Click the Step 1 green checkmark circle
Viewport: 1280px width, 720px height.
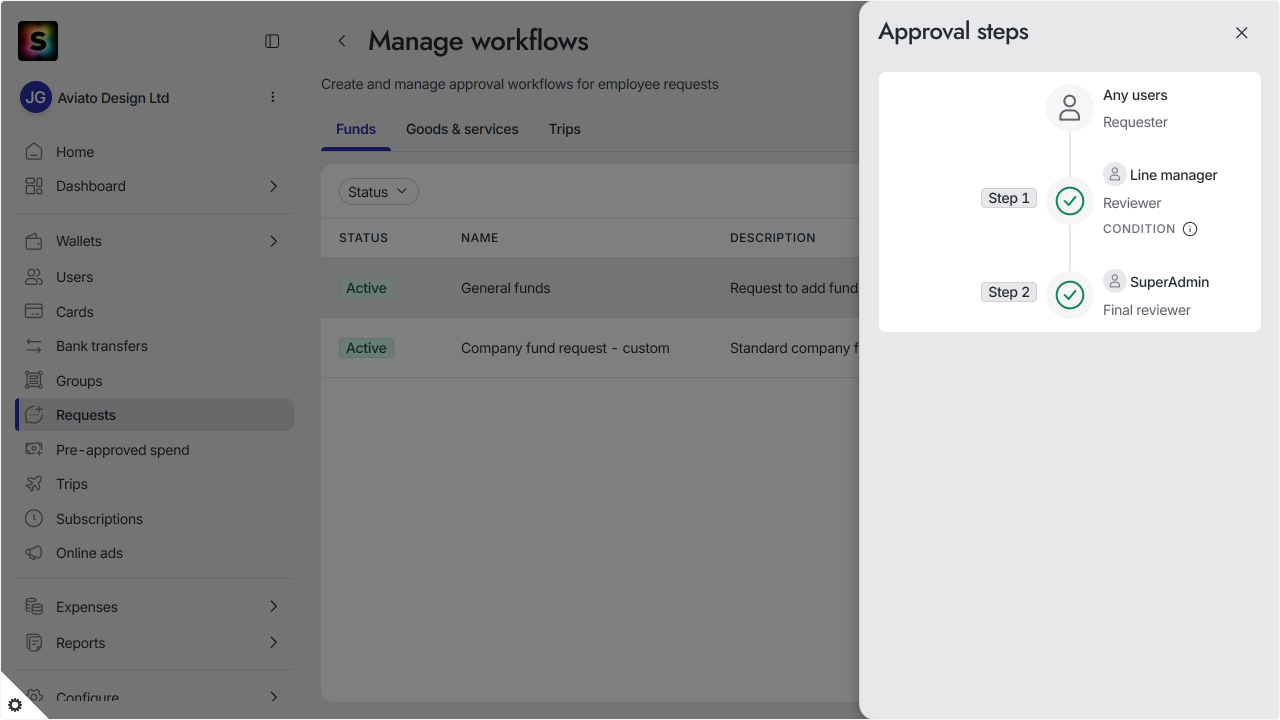pos(1070,201)
